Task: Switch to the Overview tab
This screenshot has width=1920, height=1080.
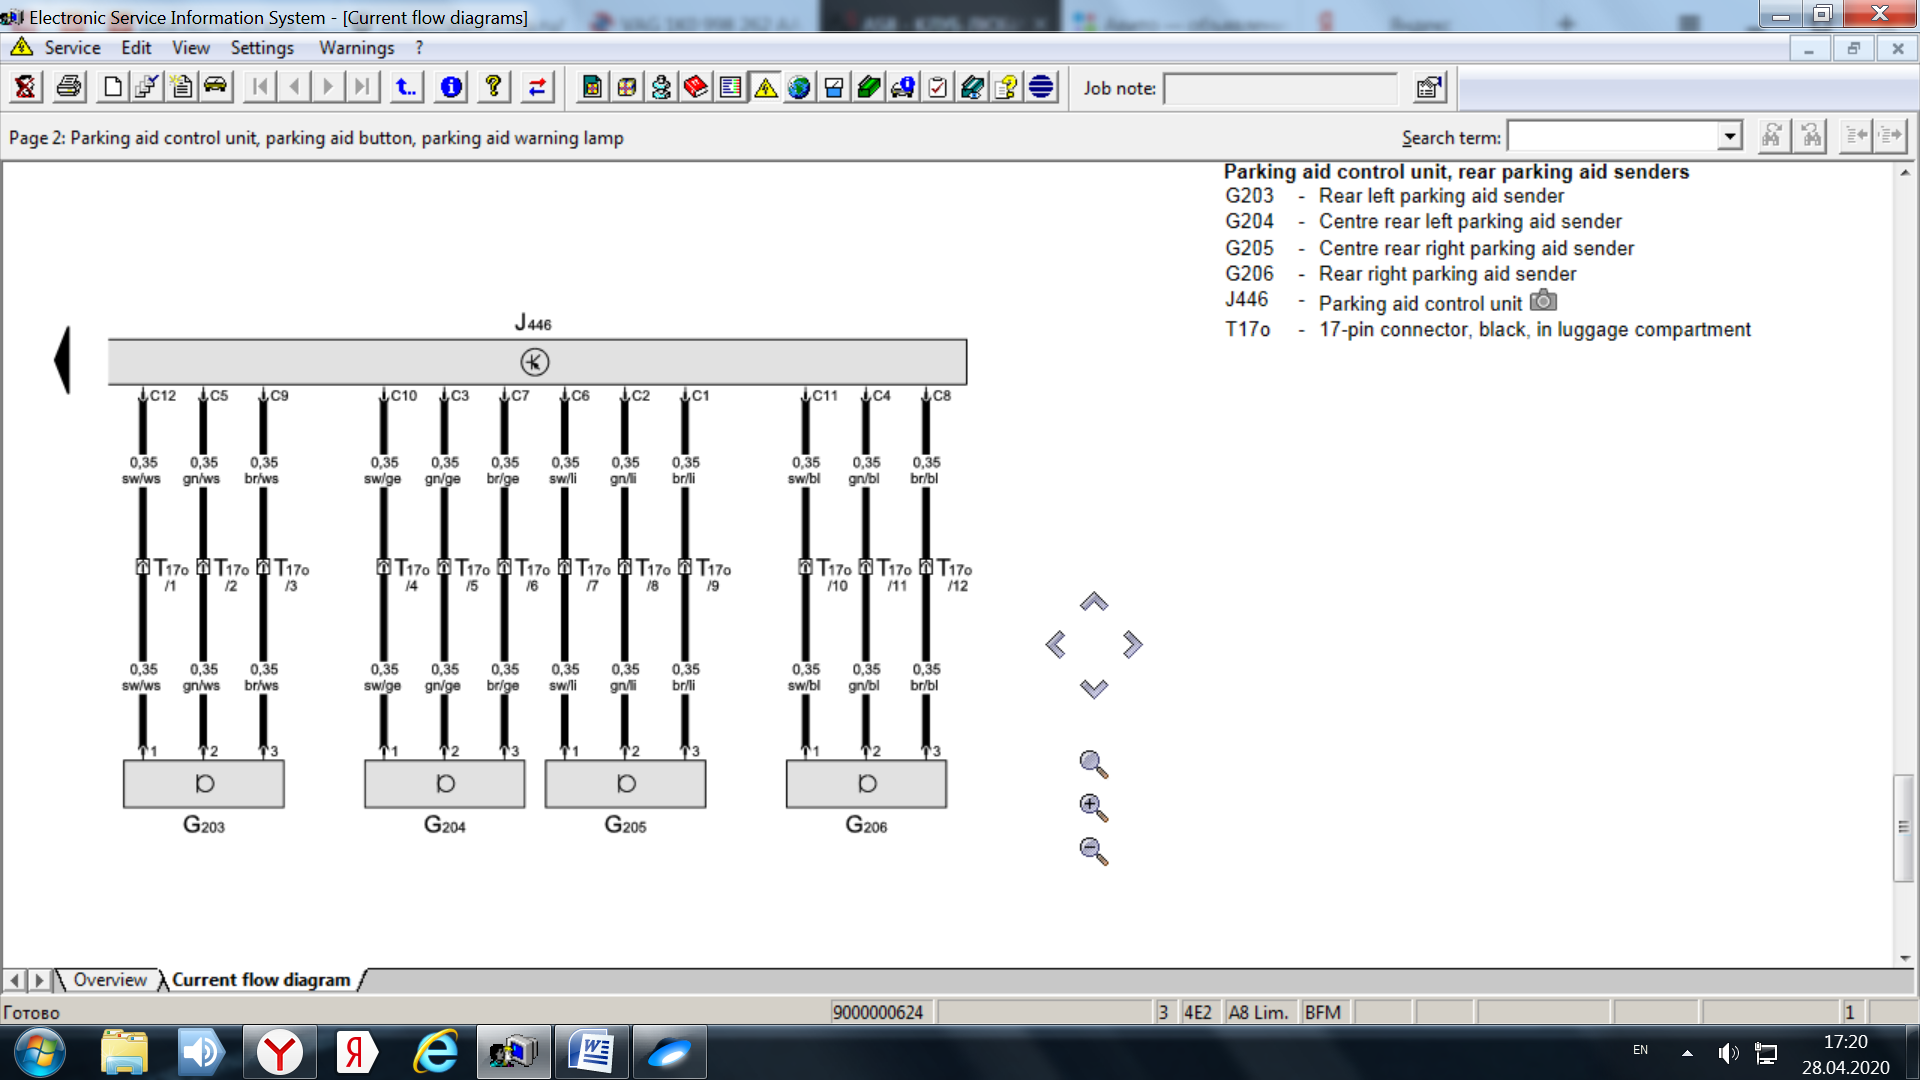Action: (109, 980)
